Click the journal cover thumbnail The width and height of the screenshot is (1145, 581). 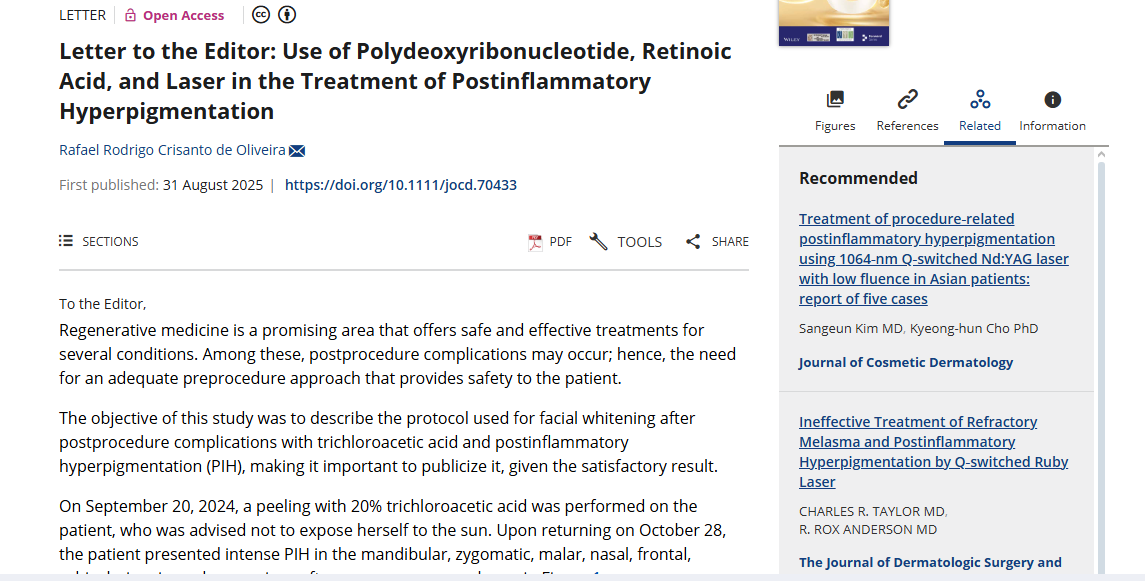(x=833, y=22)
